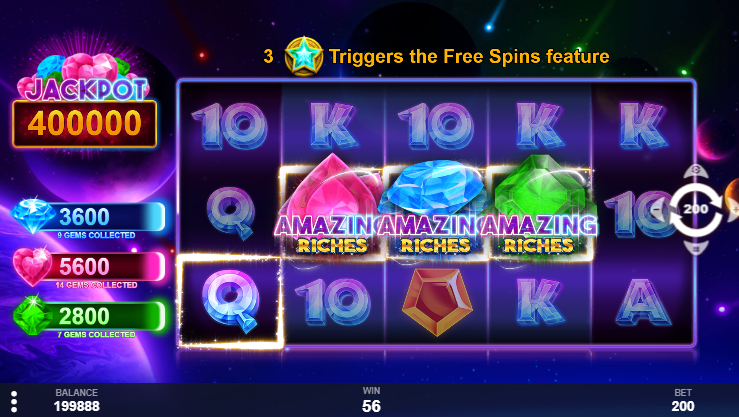Click the highlighted Q symbol on first reel
739x417 pixels.
(x=230, y=301)
